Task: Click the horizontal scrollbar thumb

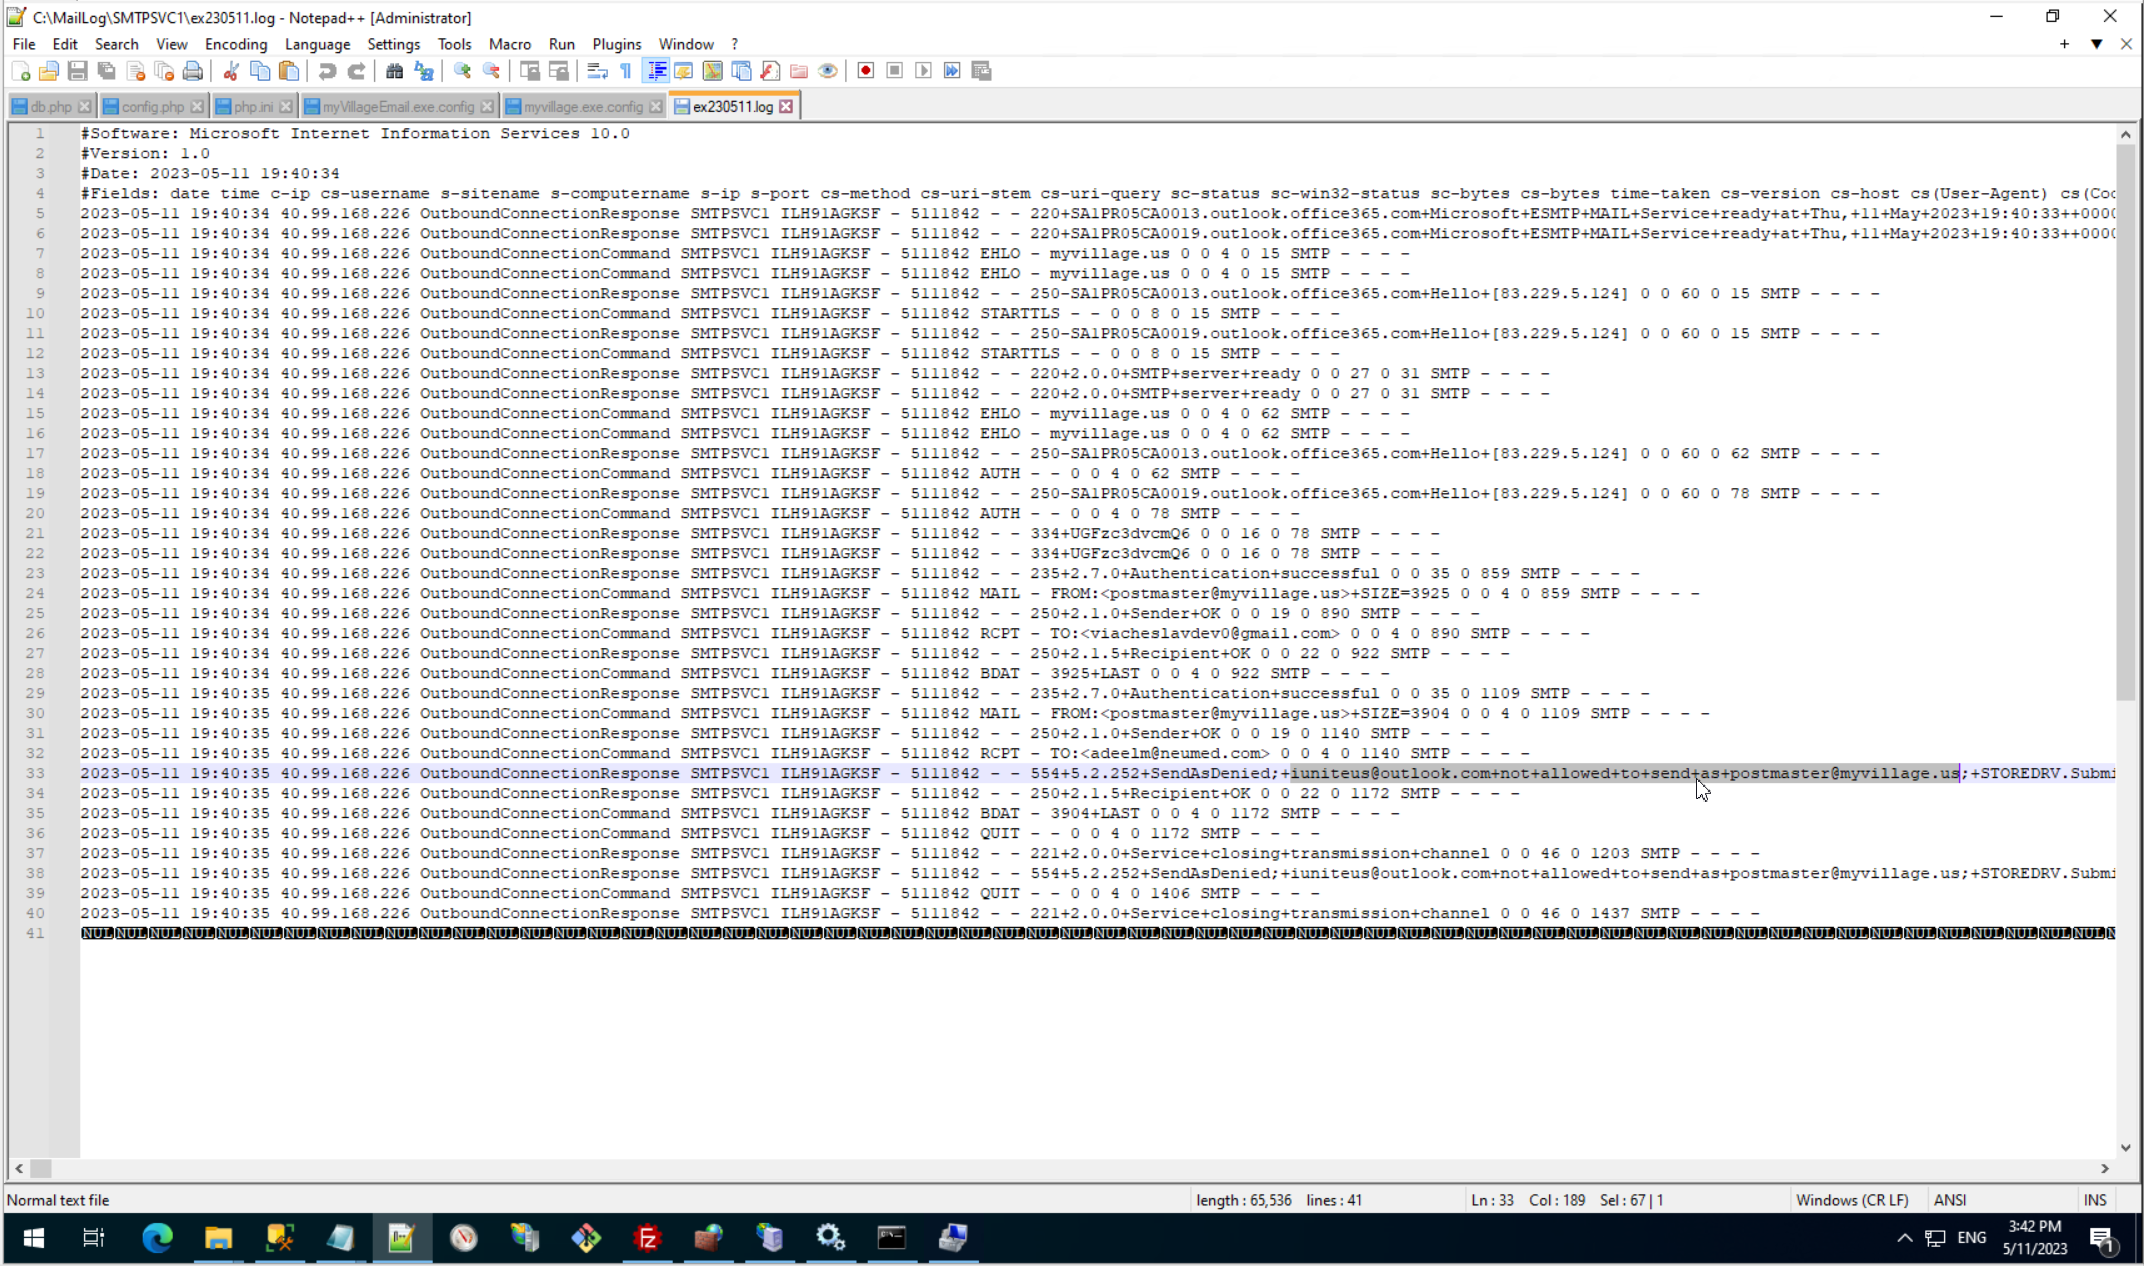Action: coord(41,1168)
